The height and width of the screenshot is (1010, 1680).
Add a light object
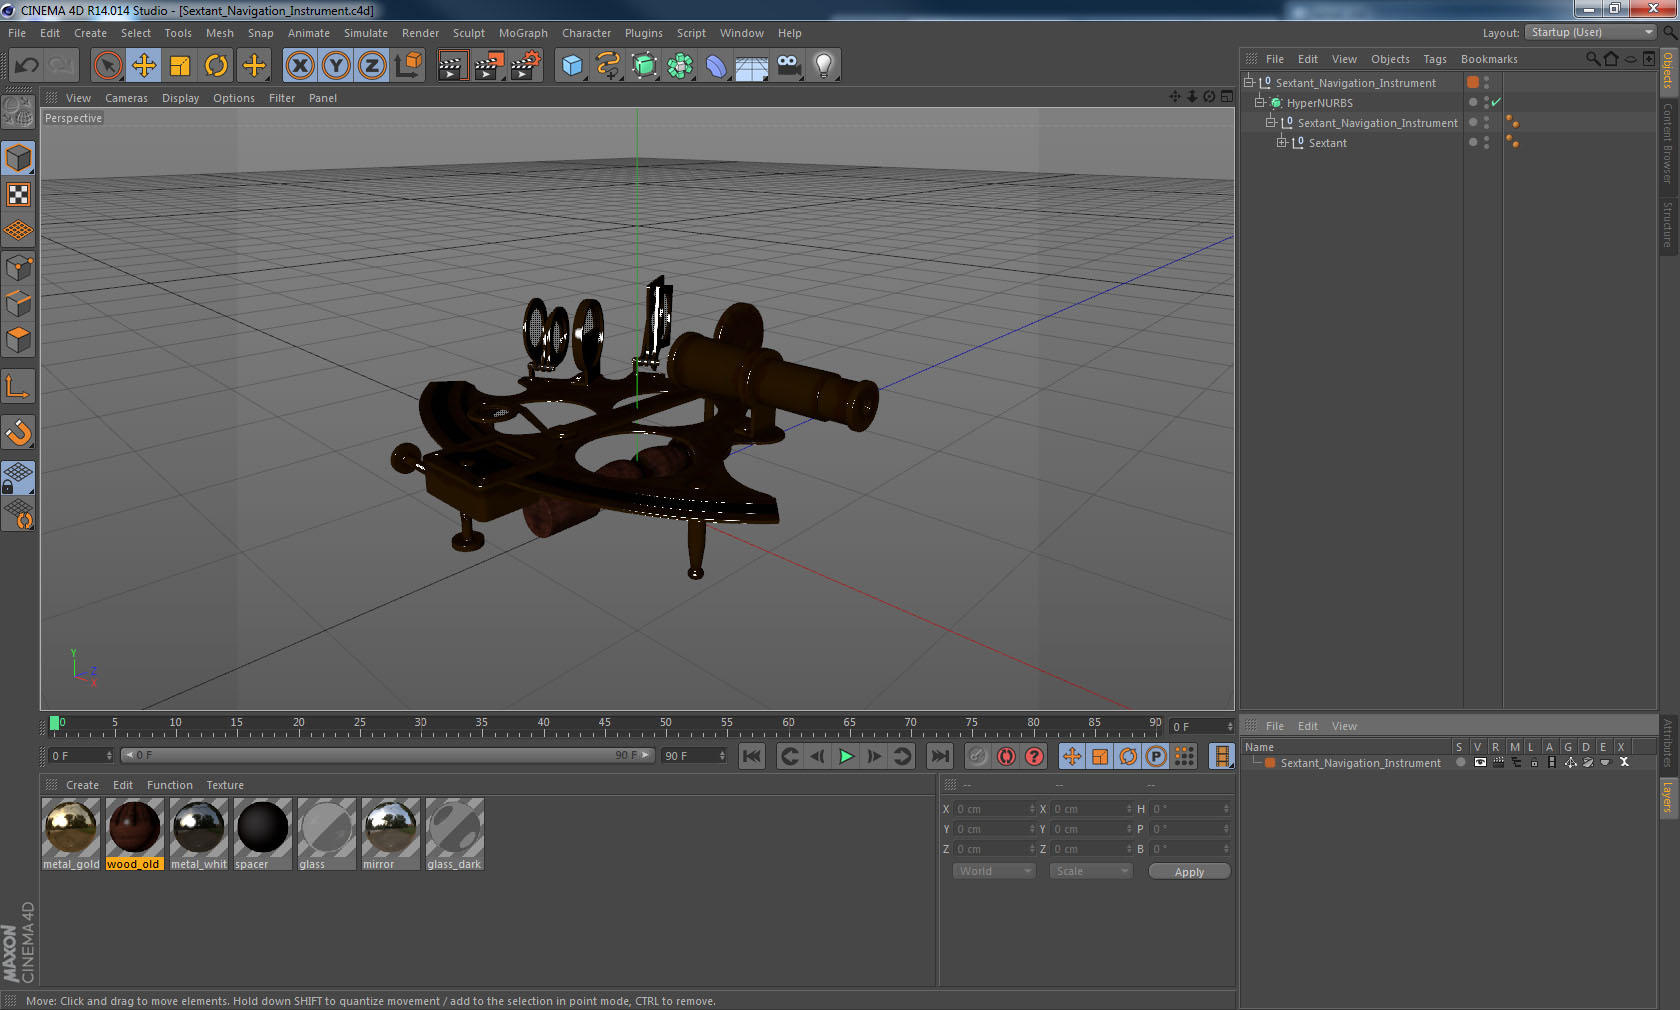click(x=824, y=66)
